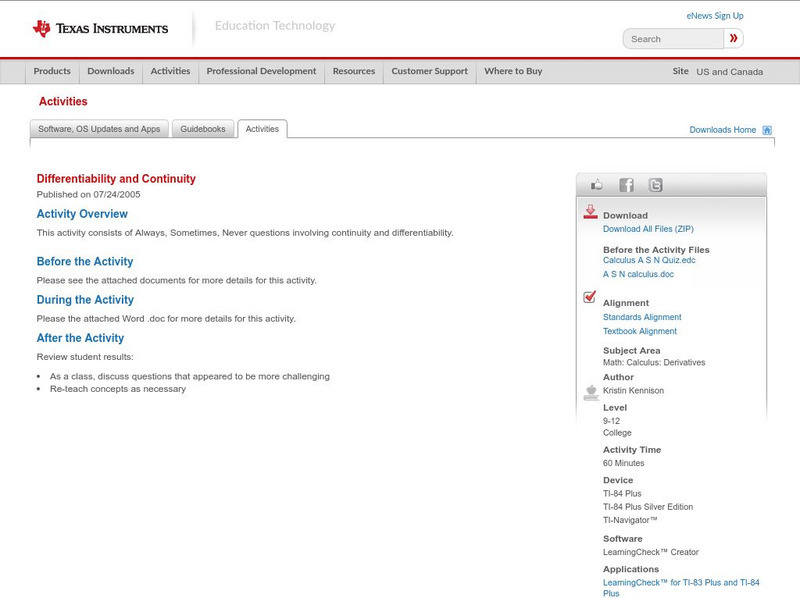Viewport: 800px width, 598px height.
Task: Click Download All Files (ZIP) link
Action: coord(648,229)
